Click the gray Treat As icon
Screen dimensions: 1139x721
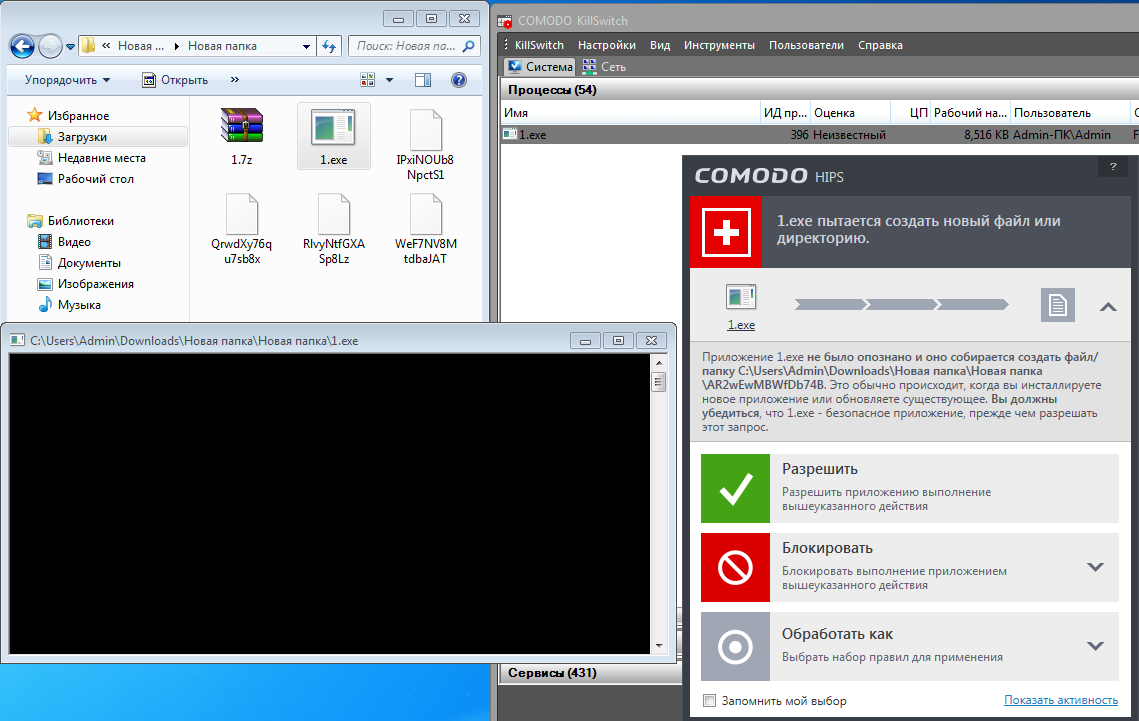click(735, 646)
